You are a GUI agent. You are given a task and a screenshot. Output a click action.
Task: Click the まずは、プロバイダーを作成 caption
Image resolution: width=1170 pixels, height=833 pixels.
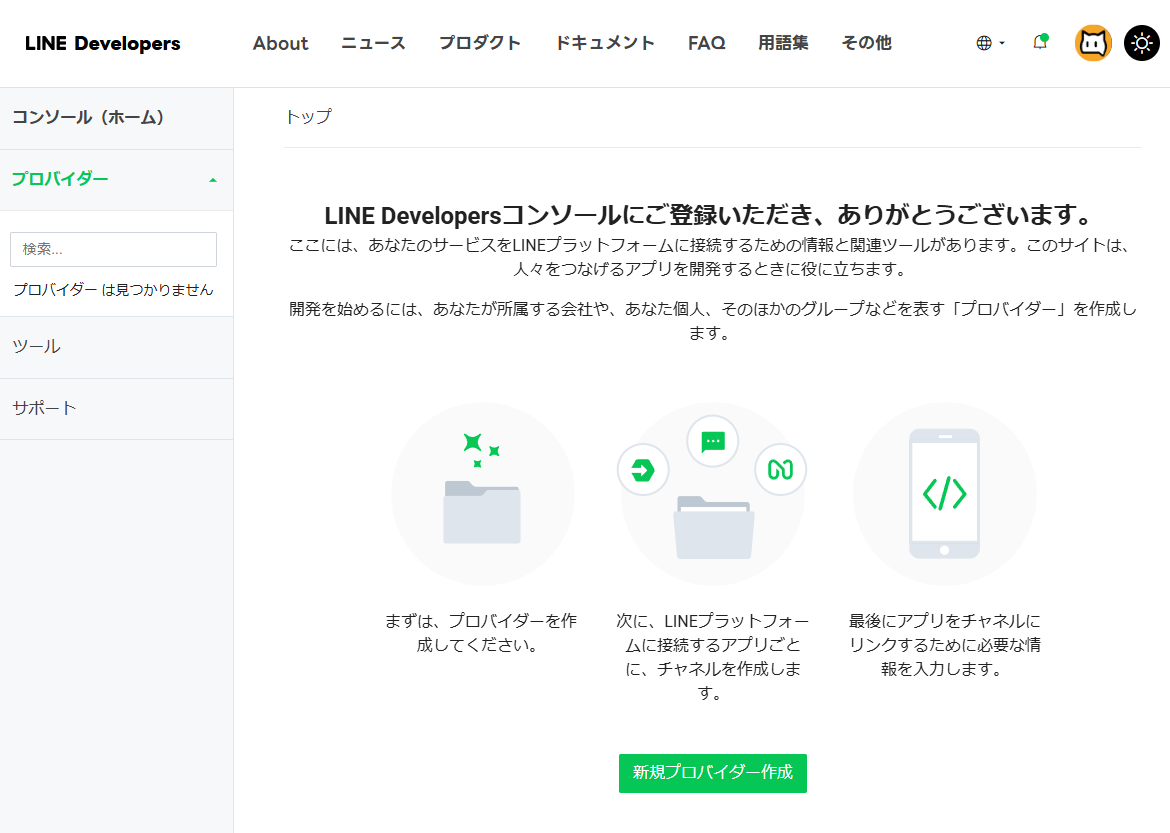point(481,632)
